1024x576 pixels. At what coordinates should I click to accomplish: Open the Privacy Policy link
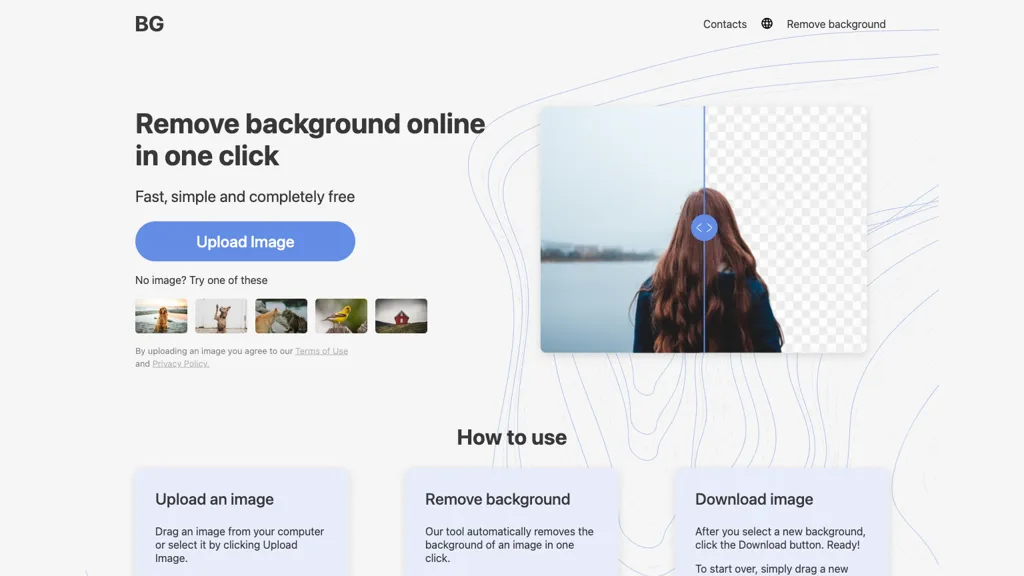(180, 363)
